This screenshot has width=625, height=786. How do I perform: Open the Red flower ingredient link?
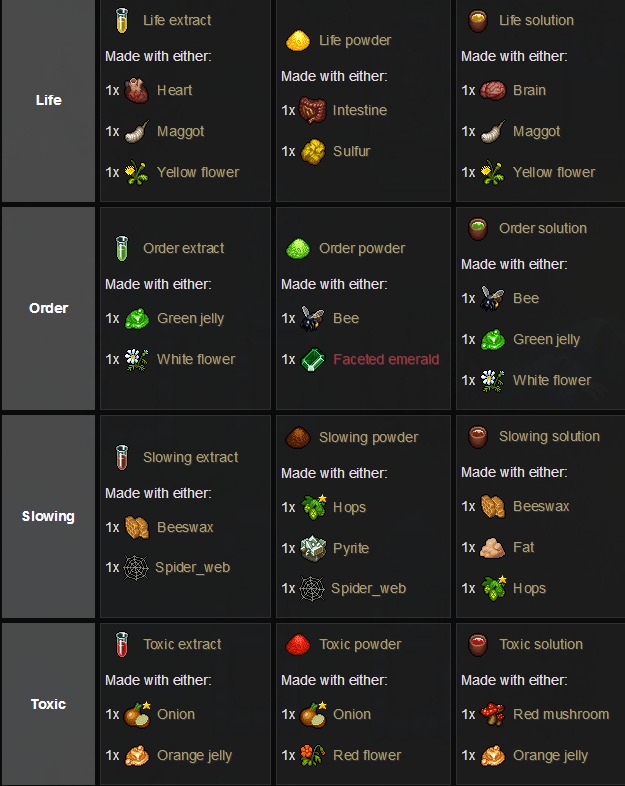pos(367,755)
